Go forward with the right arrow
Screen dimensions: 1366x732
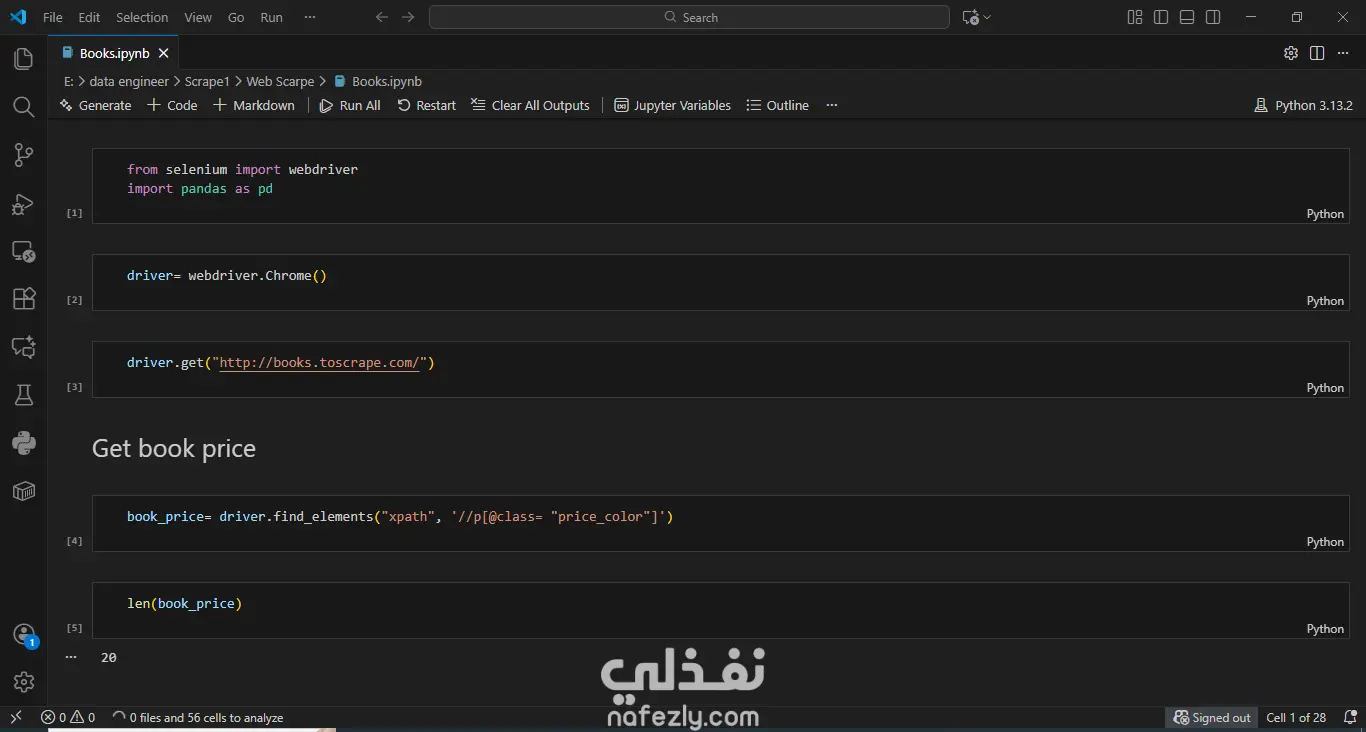pyautogui.click(x=408, y=17)
